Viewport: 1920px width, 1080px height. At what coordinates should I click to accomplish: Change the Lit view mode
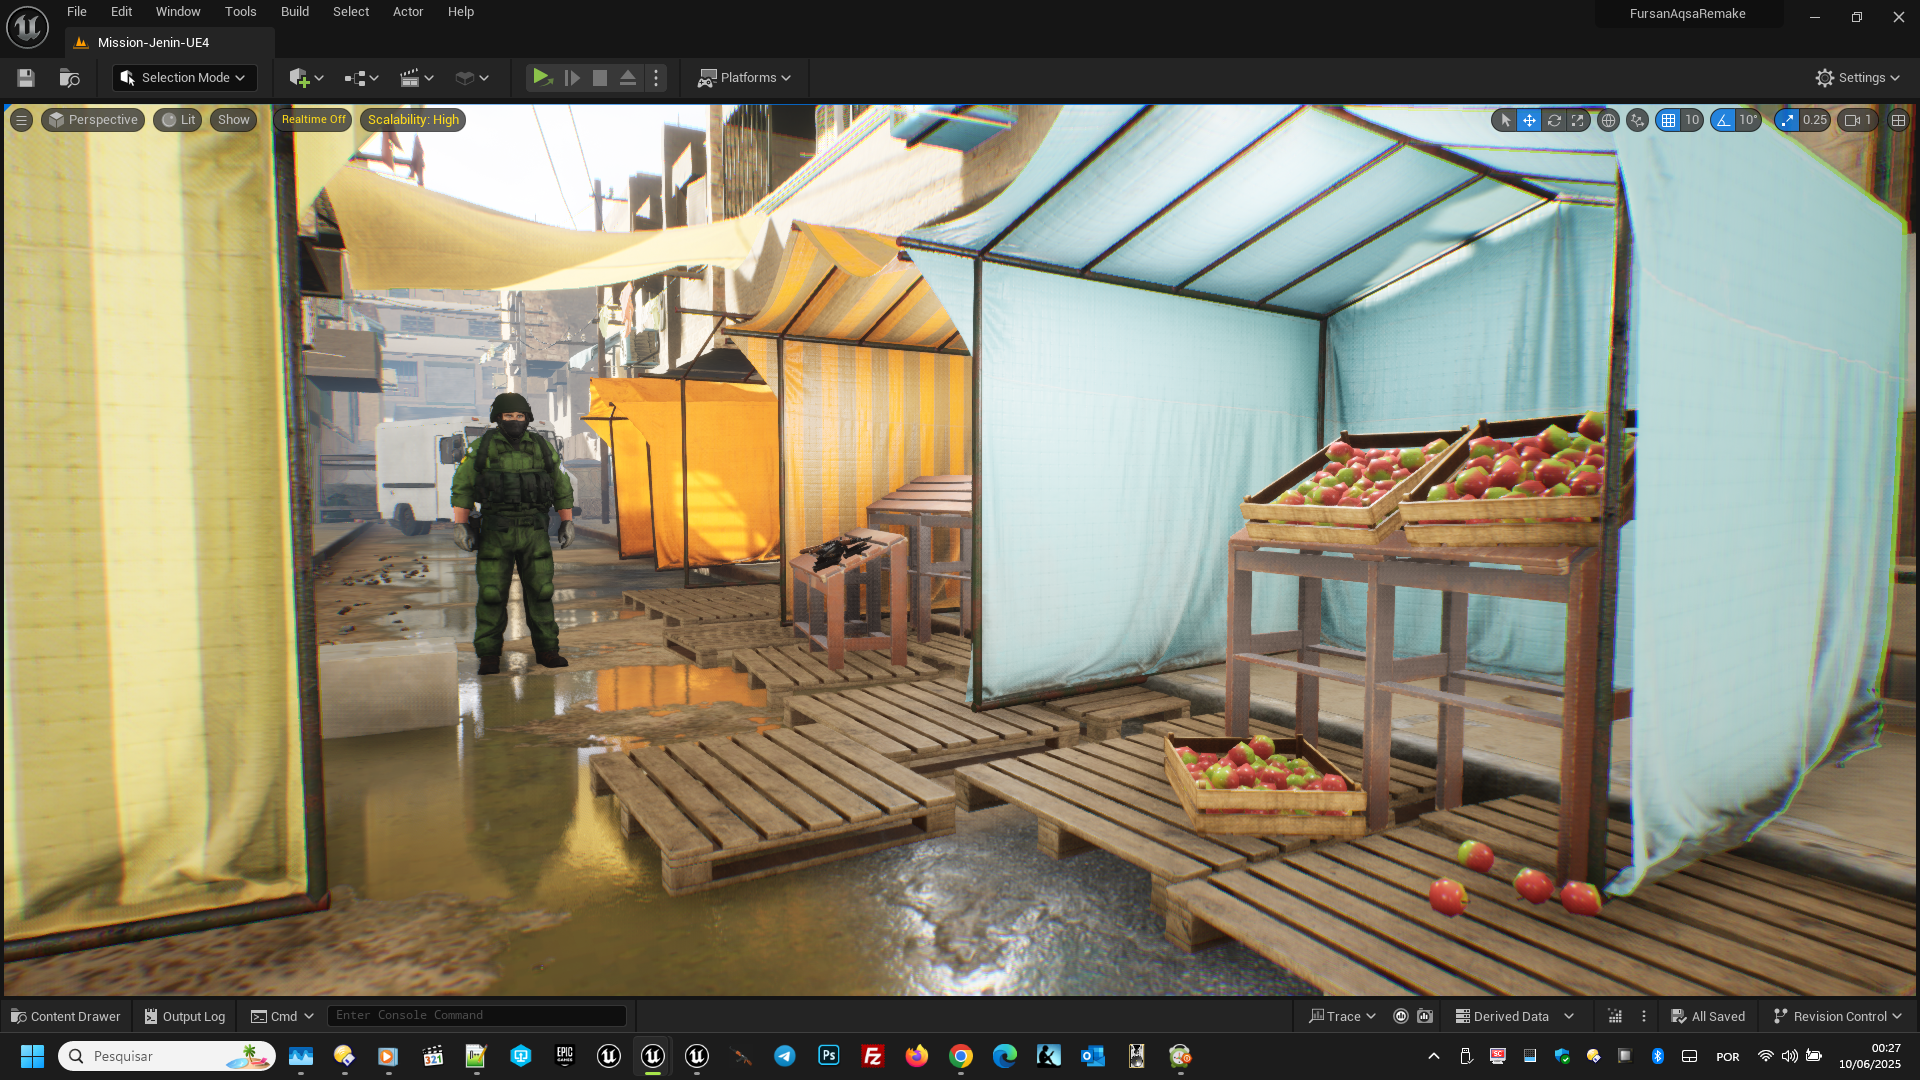pyautogui.click(x=178, y=120)
